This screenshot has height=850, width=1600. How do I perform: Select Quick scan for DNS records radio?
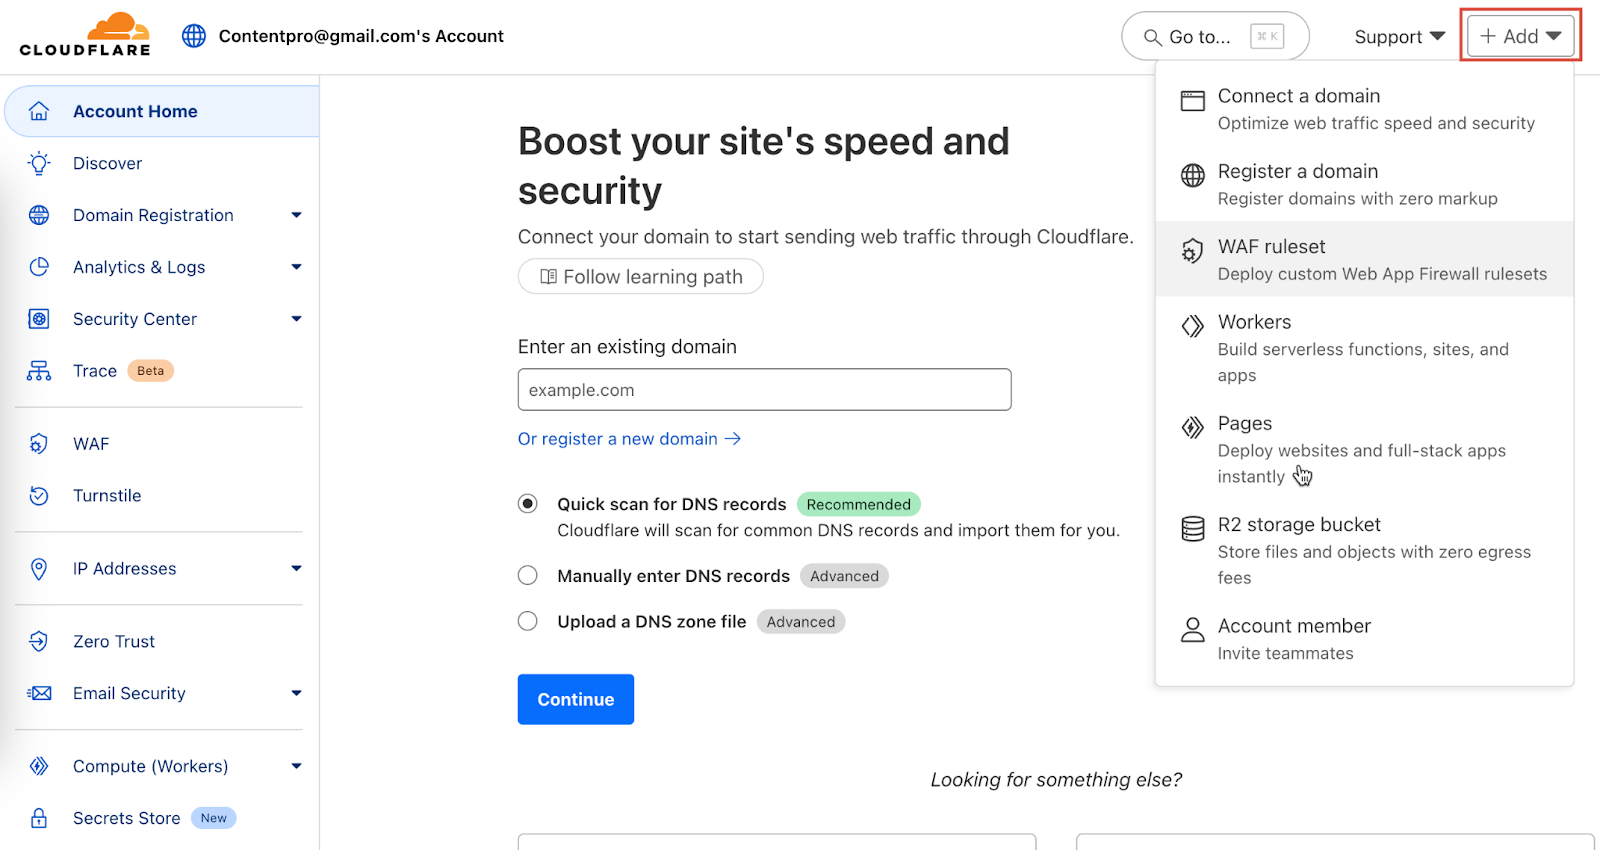click(x=528, y=504)
